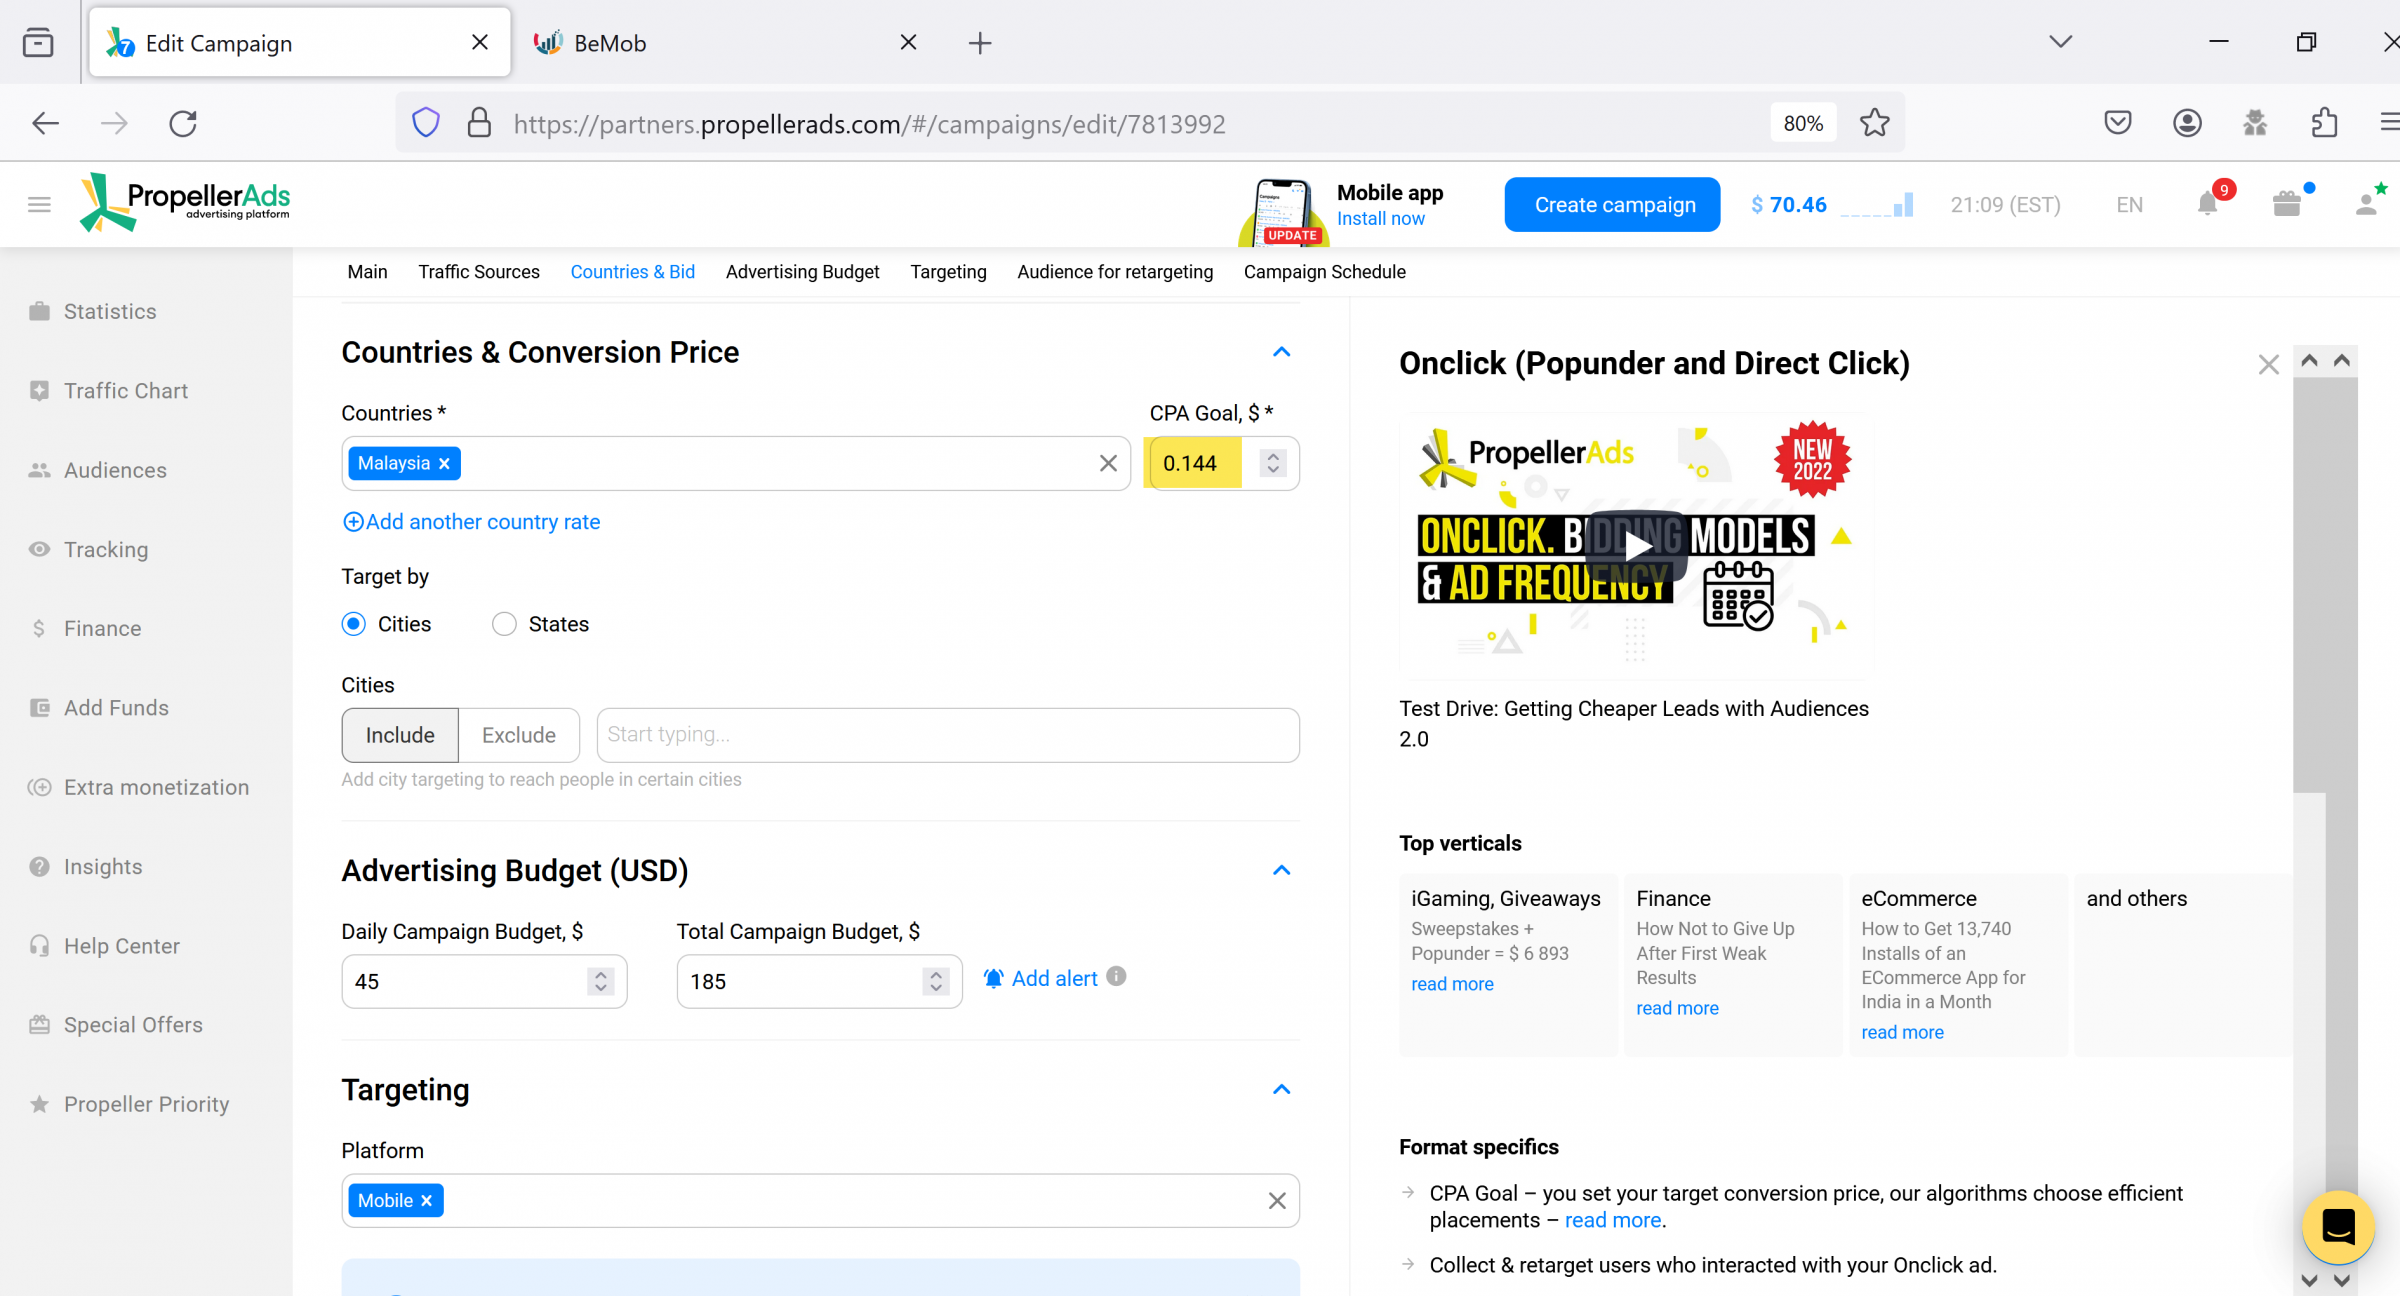Open the Campaign Schedule tab
This screenshot has height=1296, width=2400.
[x=1324, y=271]
